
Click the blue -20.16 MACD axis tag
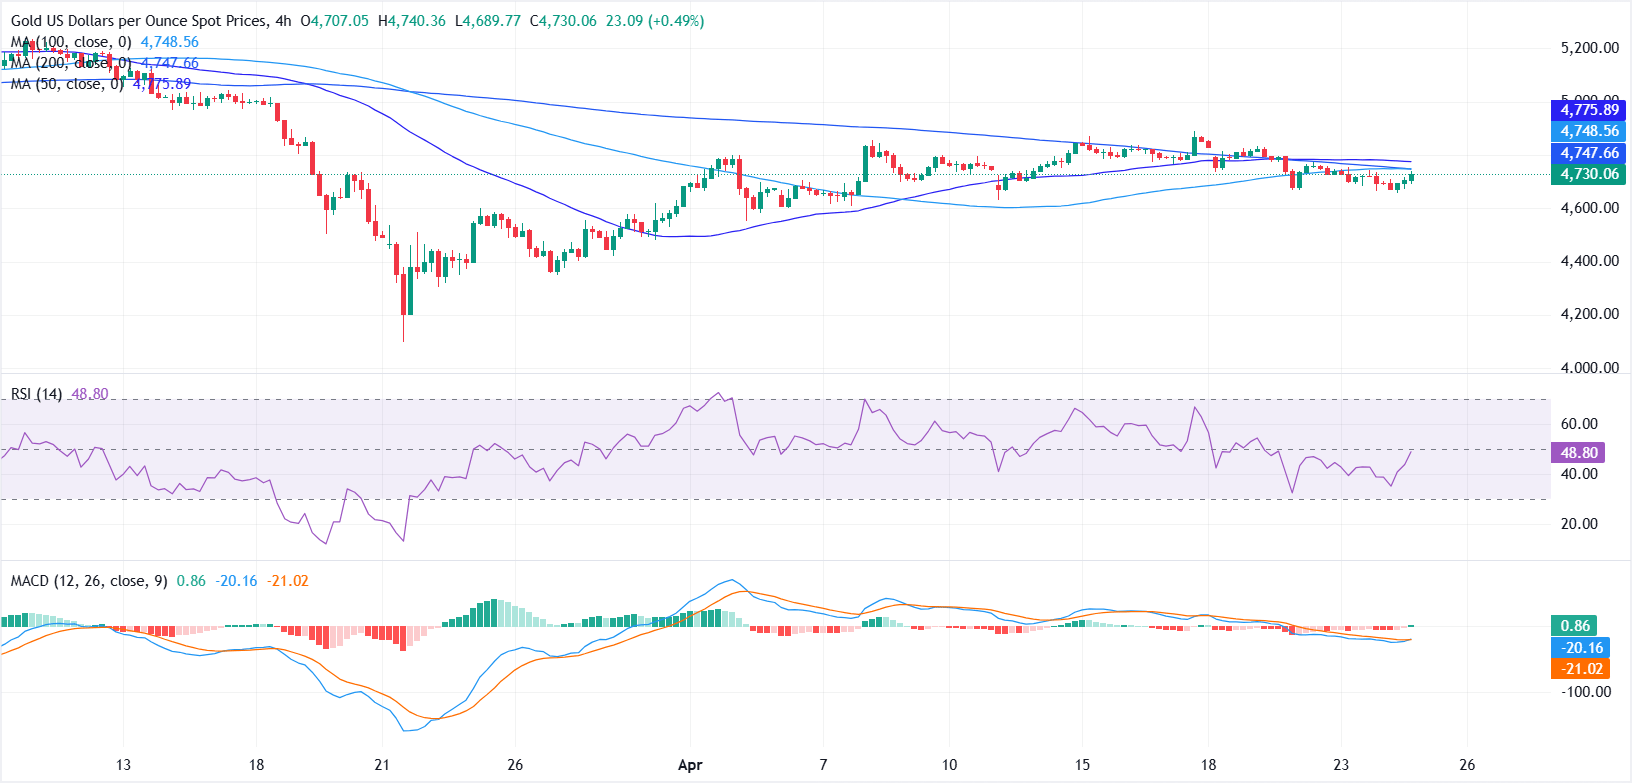click(x=1581, y=648)
